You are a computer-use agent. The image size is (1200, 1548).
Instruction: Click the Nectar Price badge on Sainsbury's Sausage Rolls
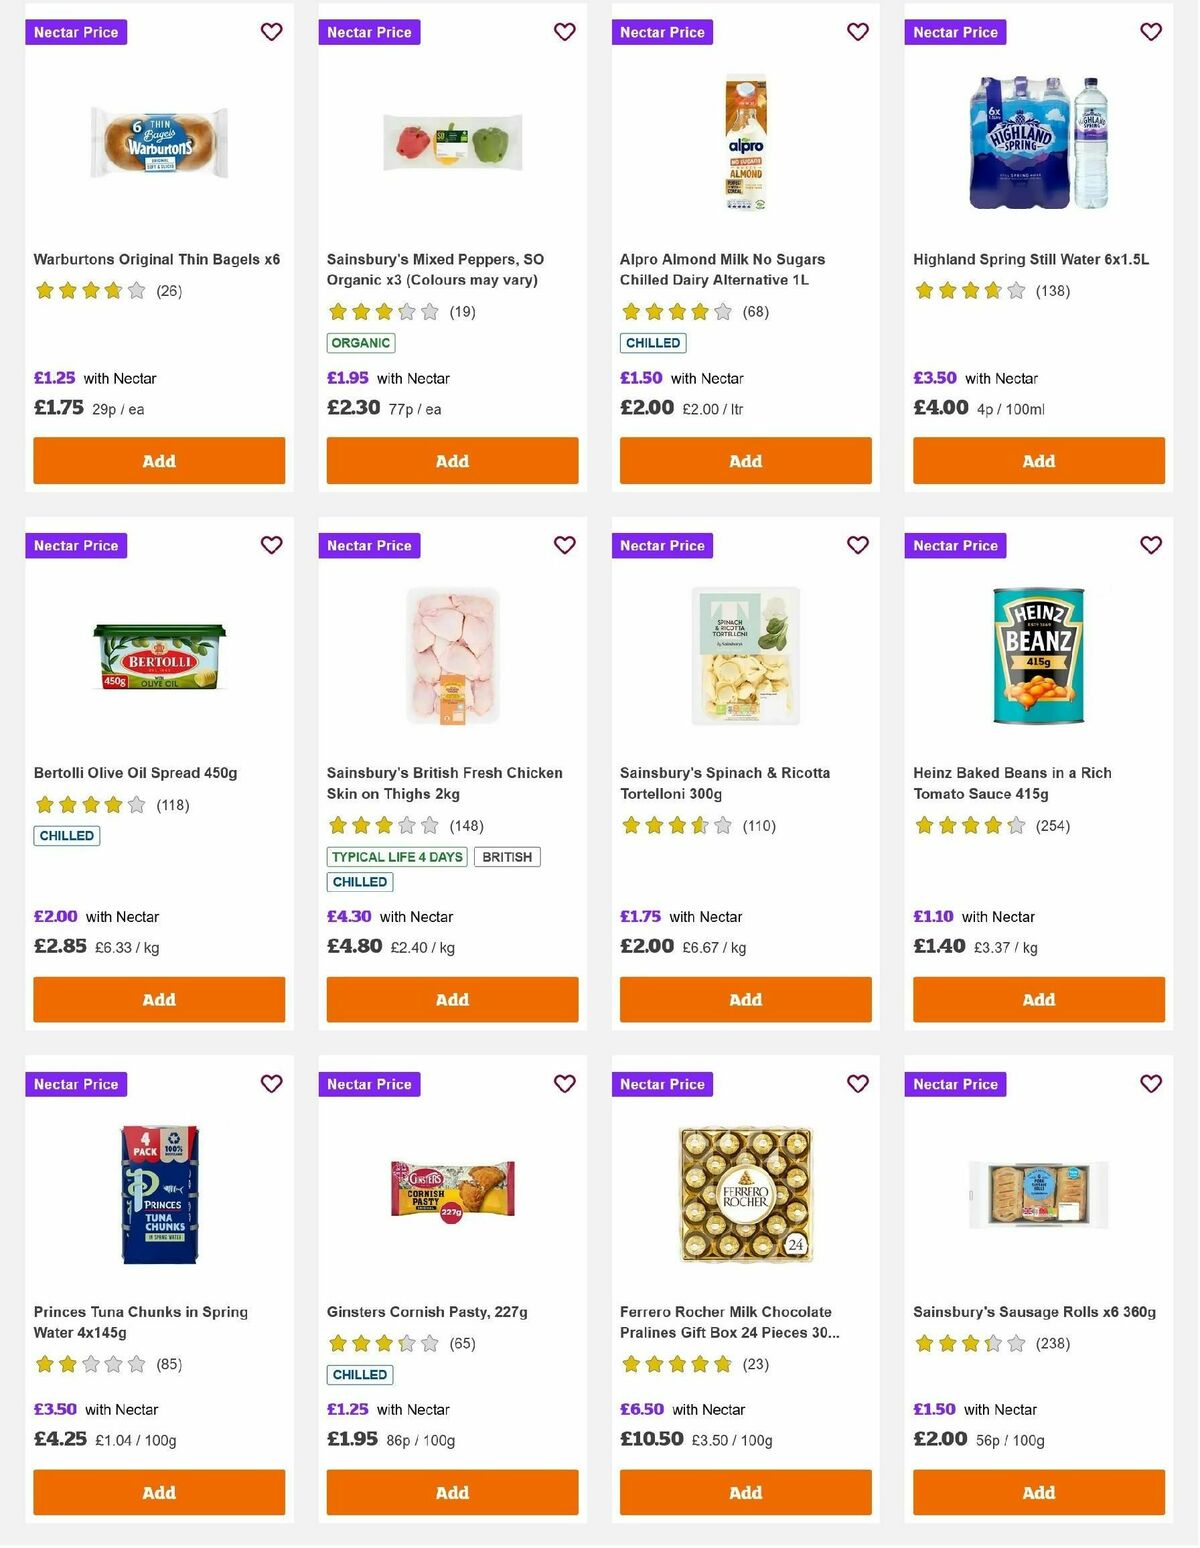[955, 1083]
